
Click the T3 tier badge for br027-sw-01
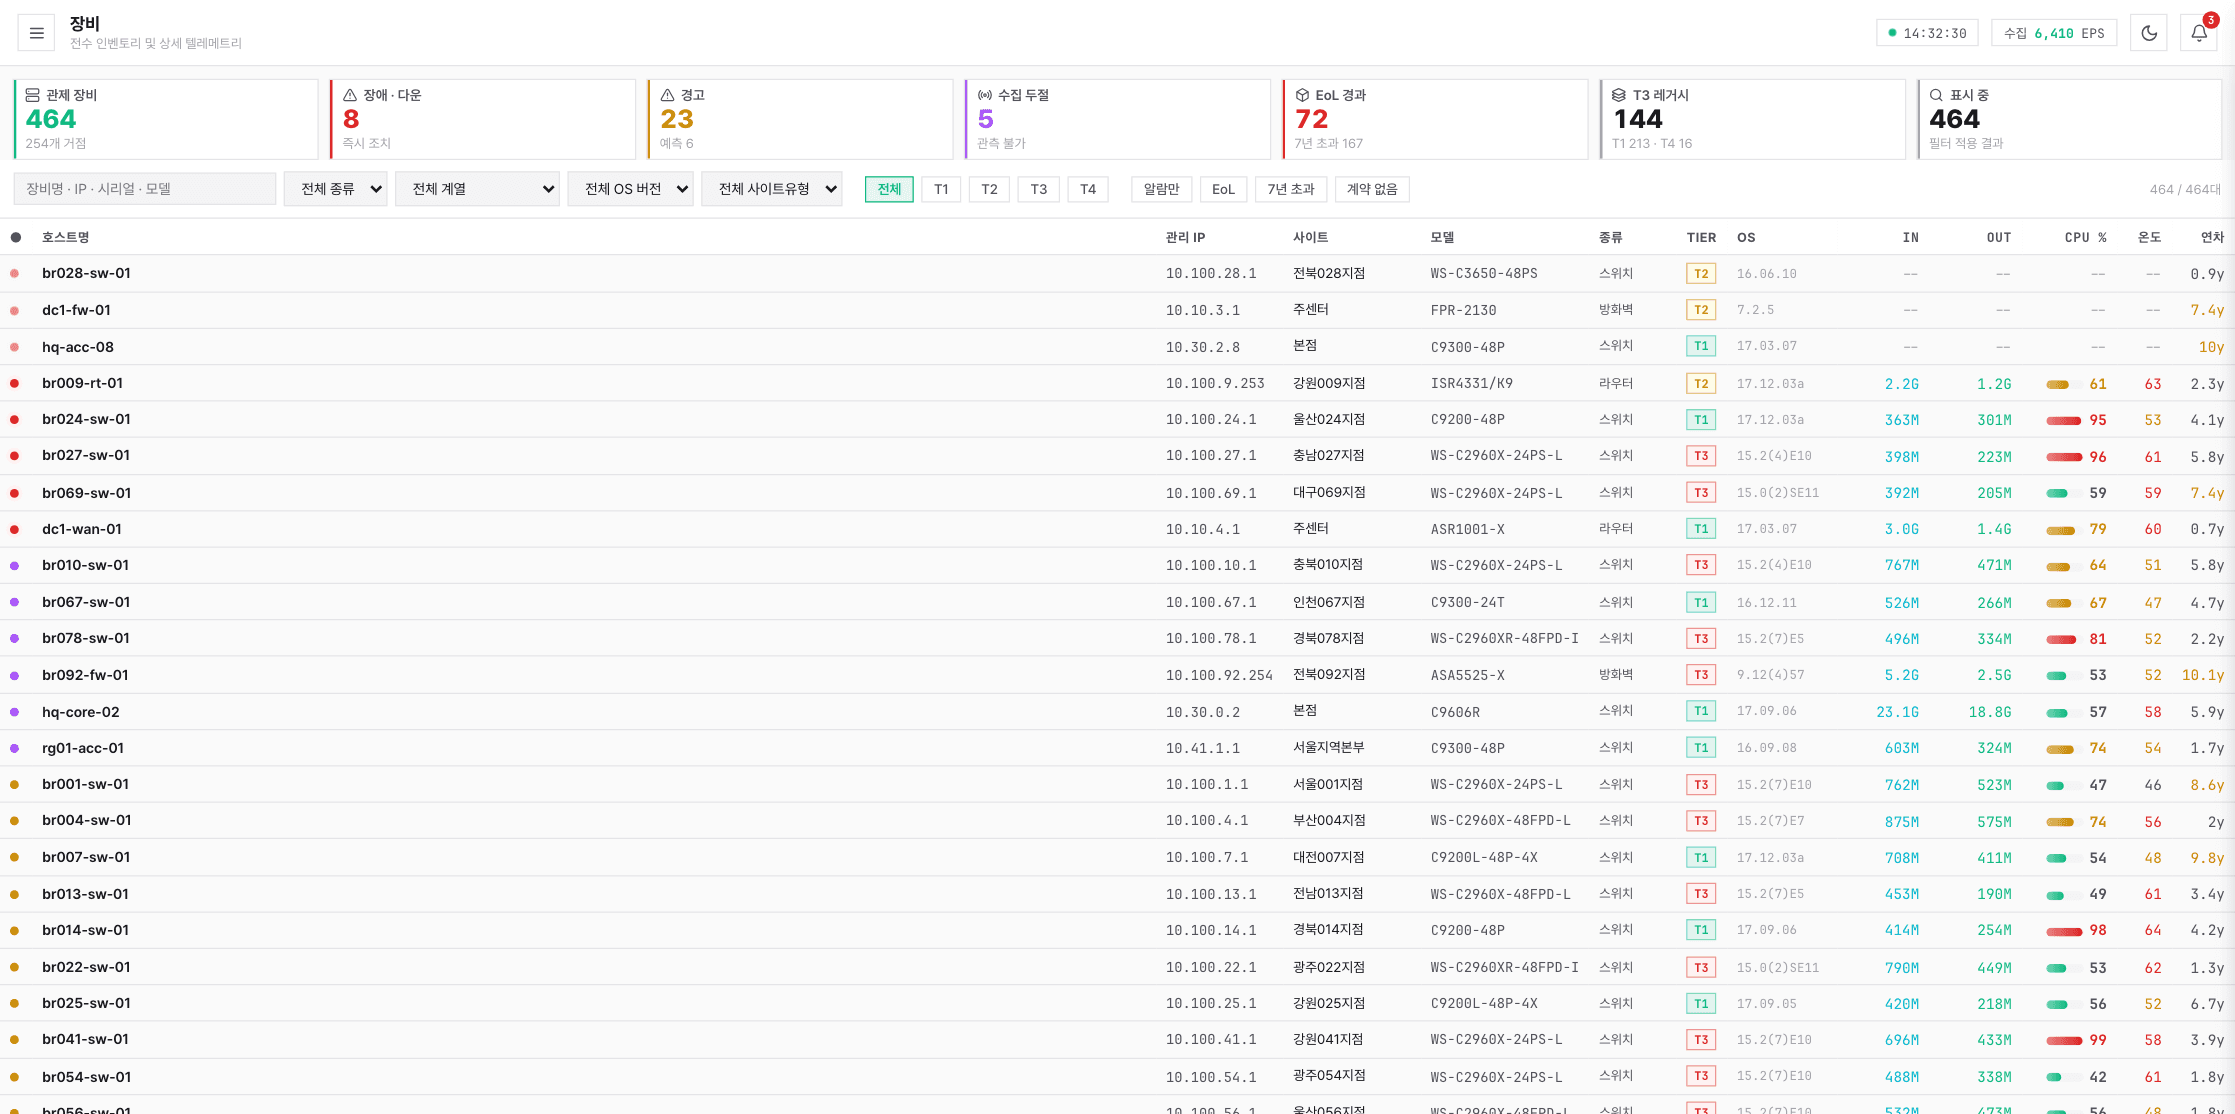point(1701,456)
